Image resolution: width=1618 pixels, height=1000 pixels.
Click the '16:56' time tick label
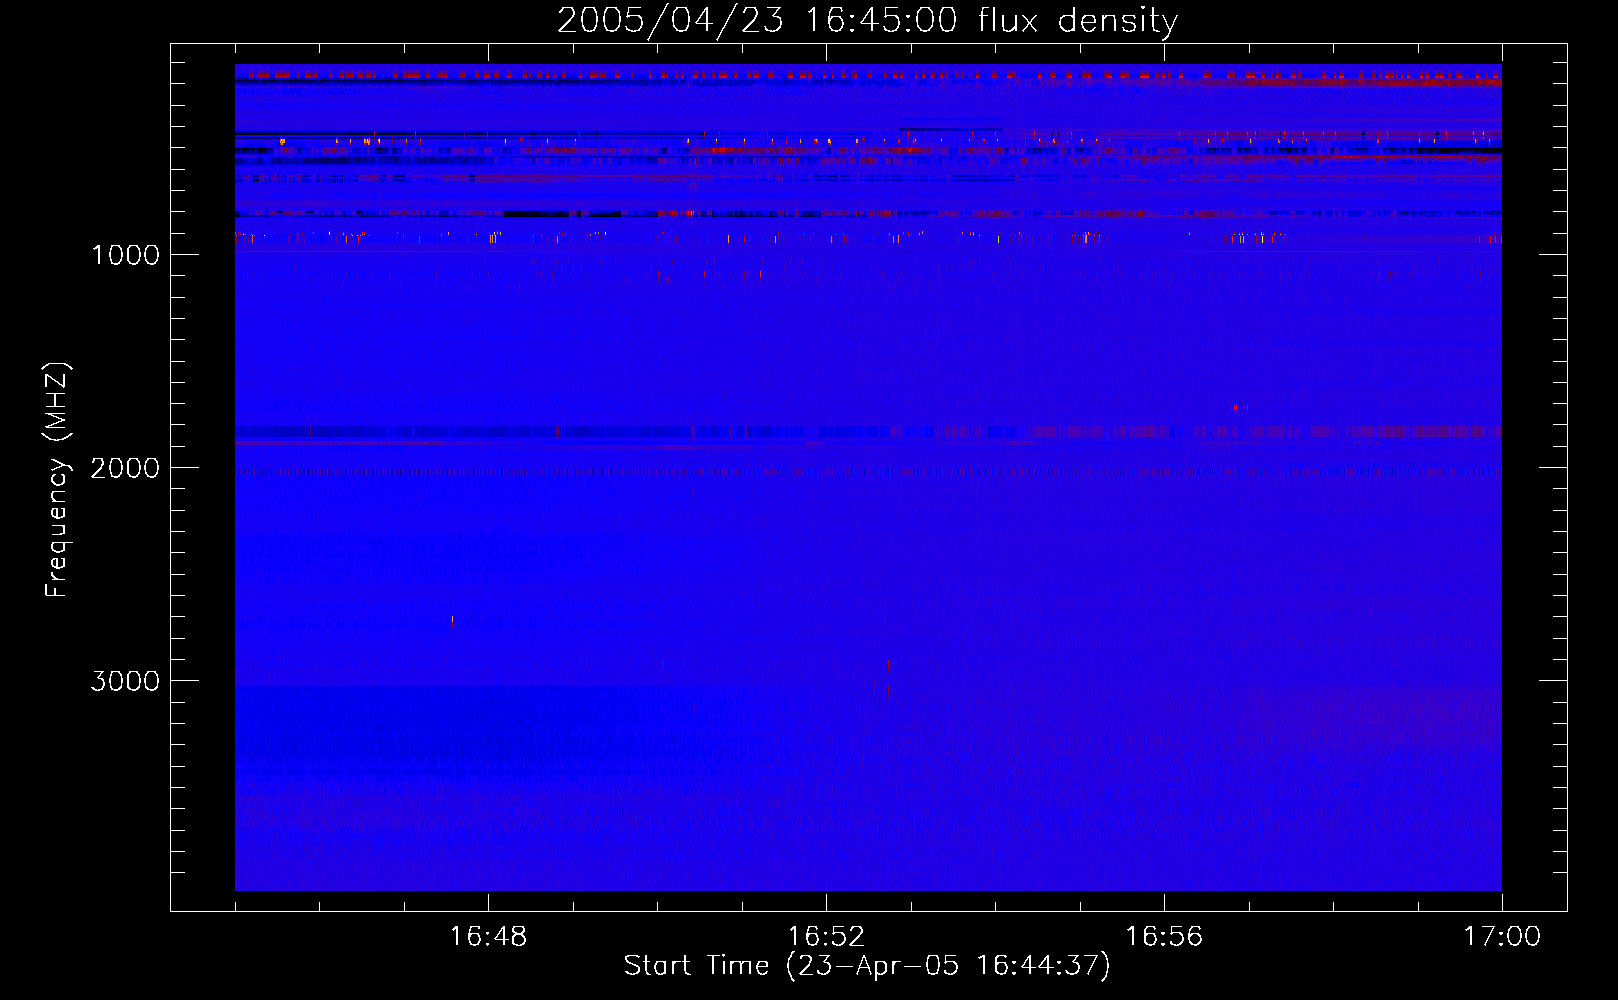coord(1164,937)
